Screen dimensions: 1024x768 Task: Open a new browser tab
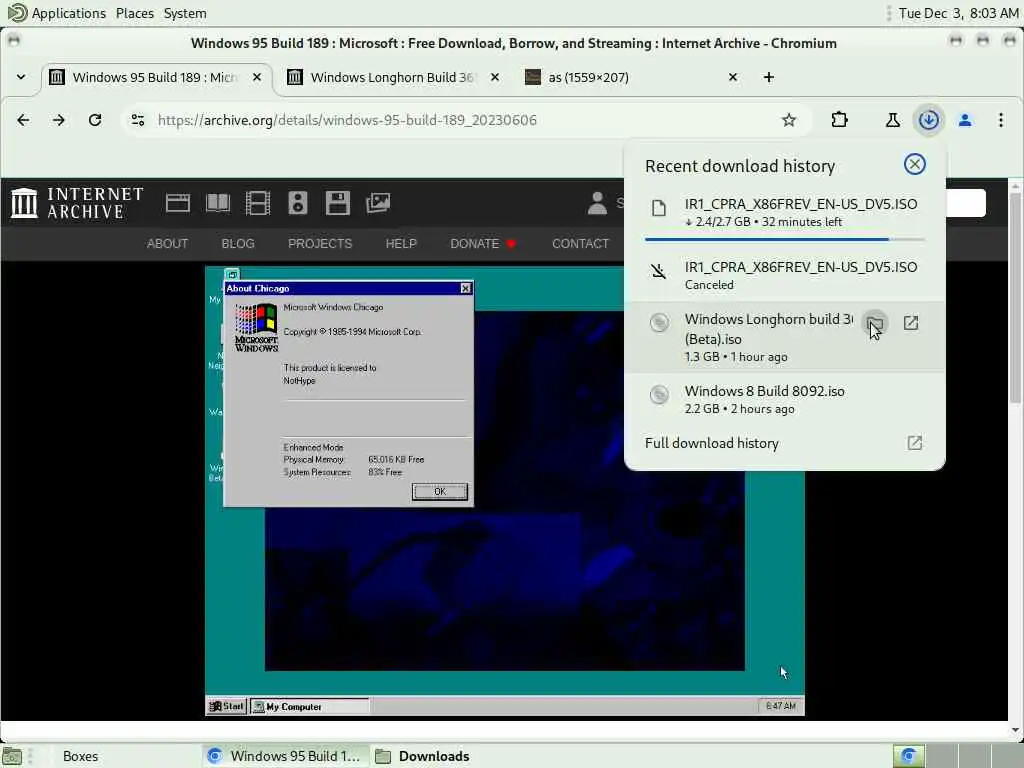pos(769,77)
